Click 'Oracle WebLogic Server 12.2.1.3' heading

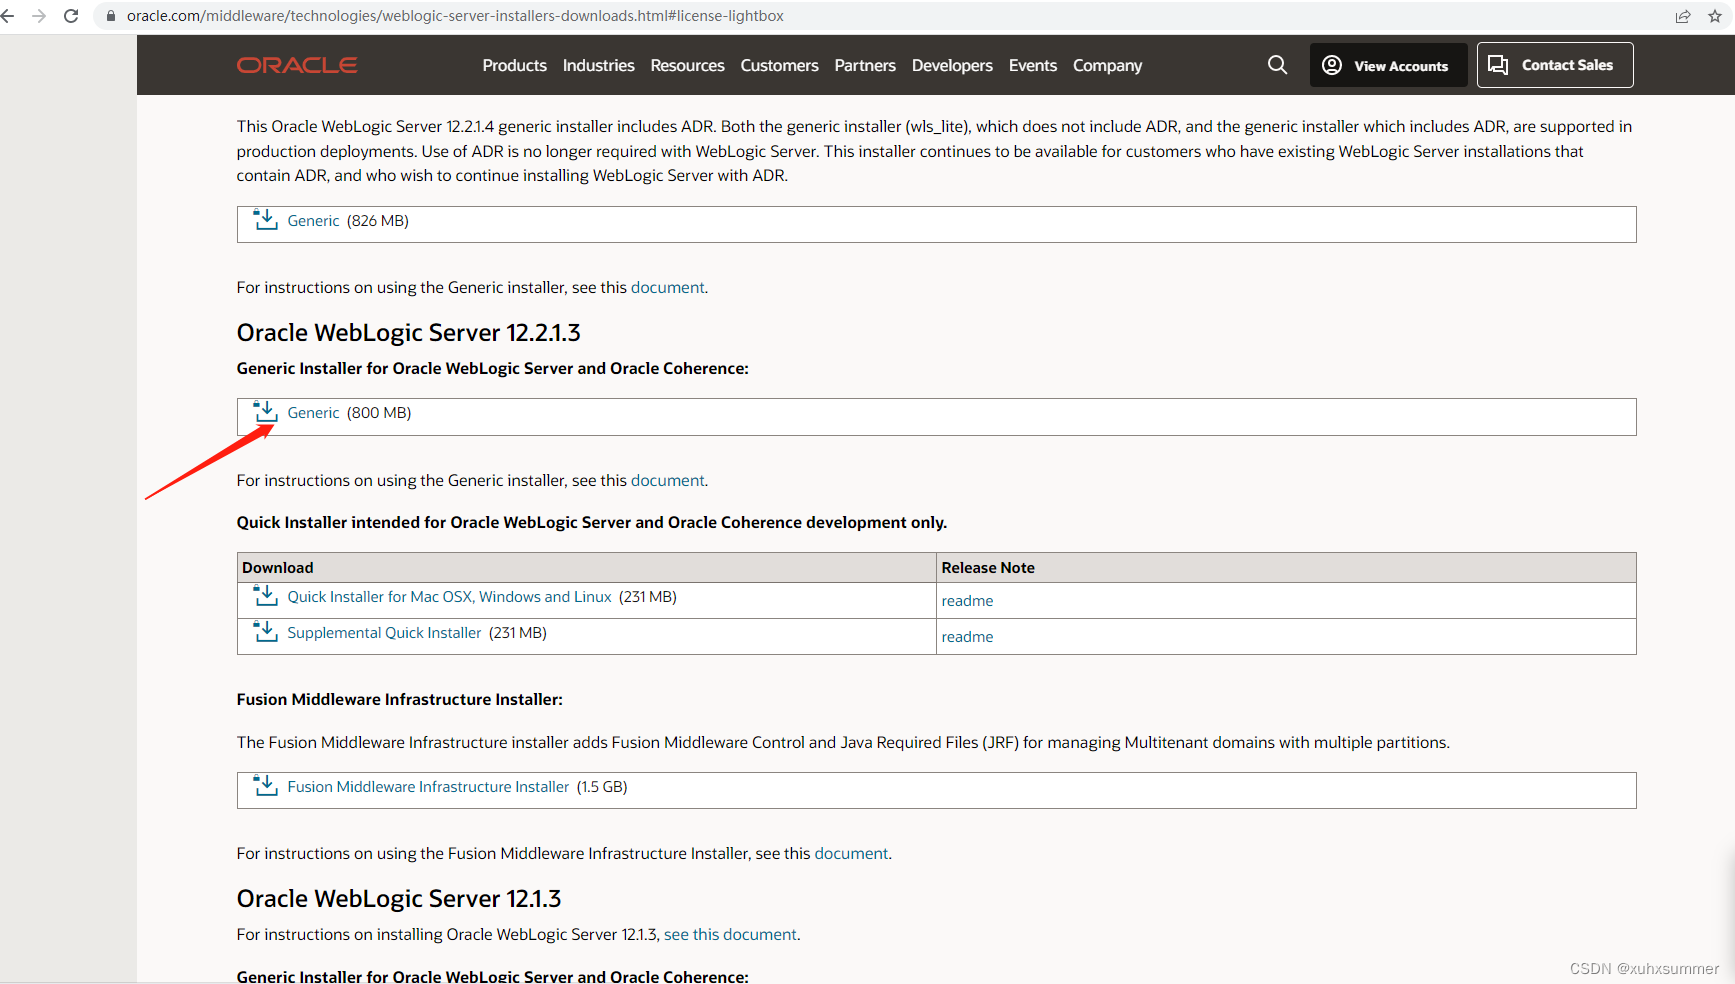coord(408,332)
